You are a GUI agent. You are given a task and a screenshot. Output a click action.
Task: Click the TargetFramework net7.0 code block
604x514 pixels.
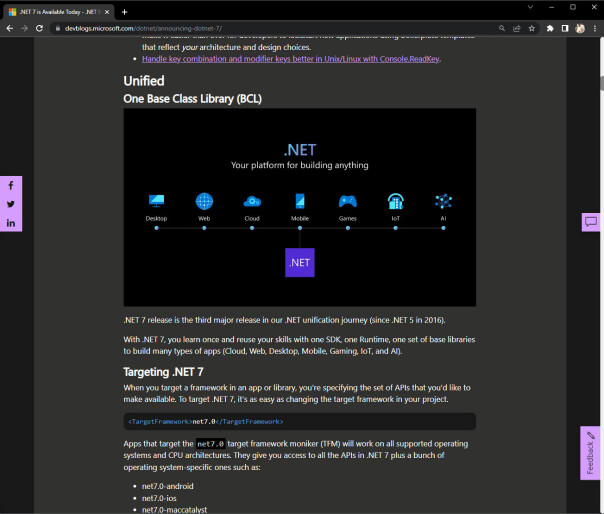[300, 421]
